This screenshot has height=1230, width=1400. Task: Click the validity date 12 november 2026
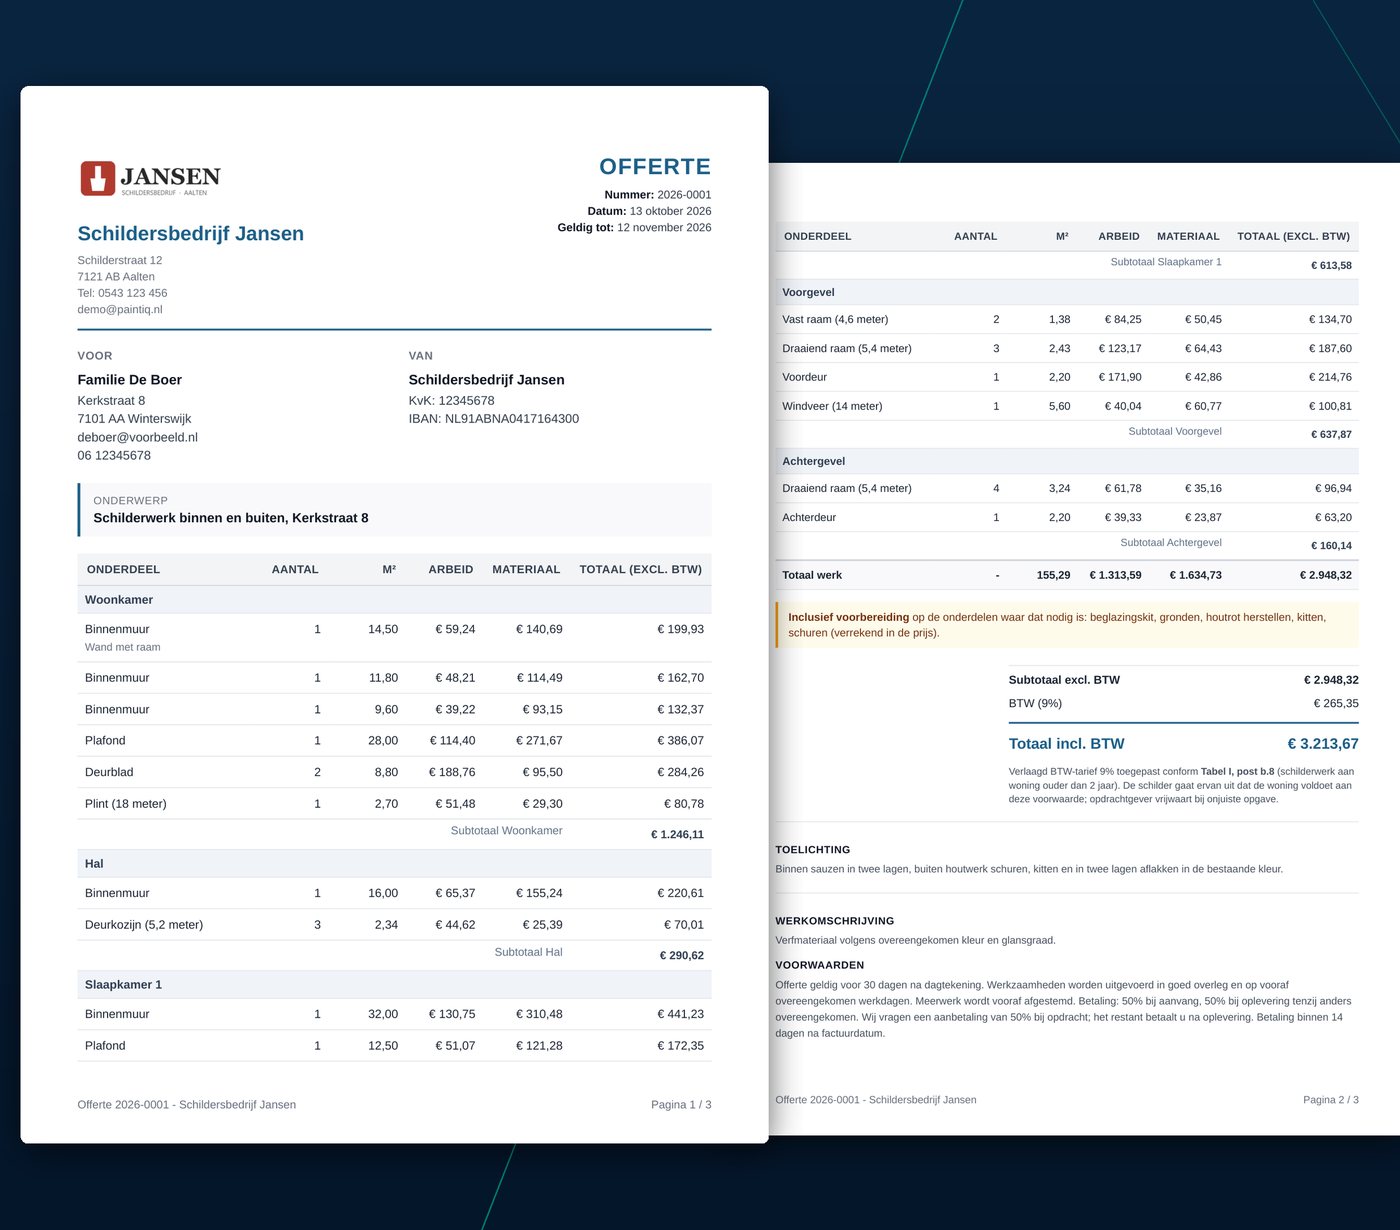click(x=664, y=228)
